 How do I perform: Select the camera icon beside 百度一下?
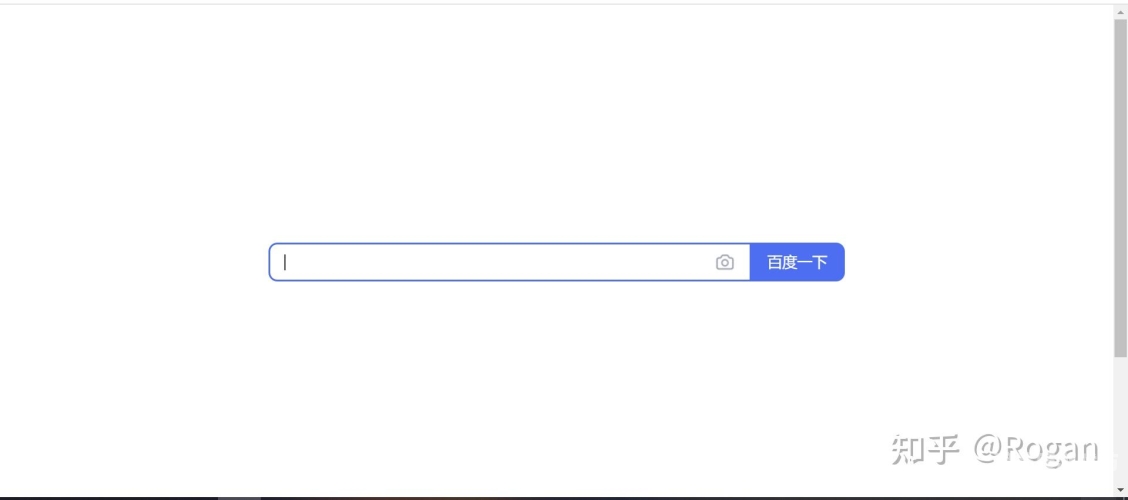725,262
